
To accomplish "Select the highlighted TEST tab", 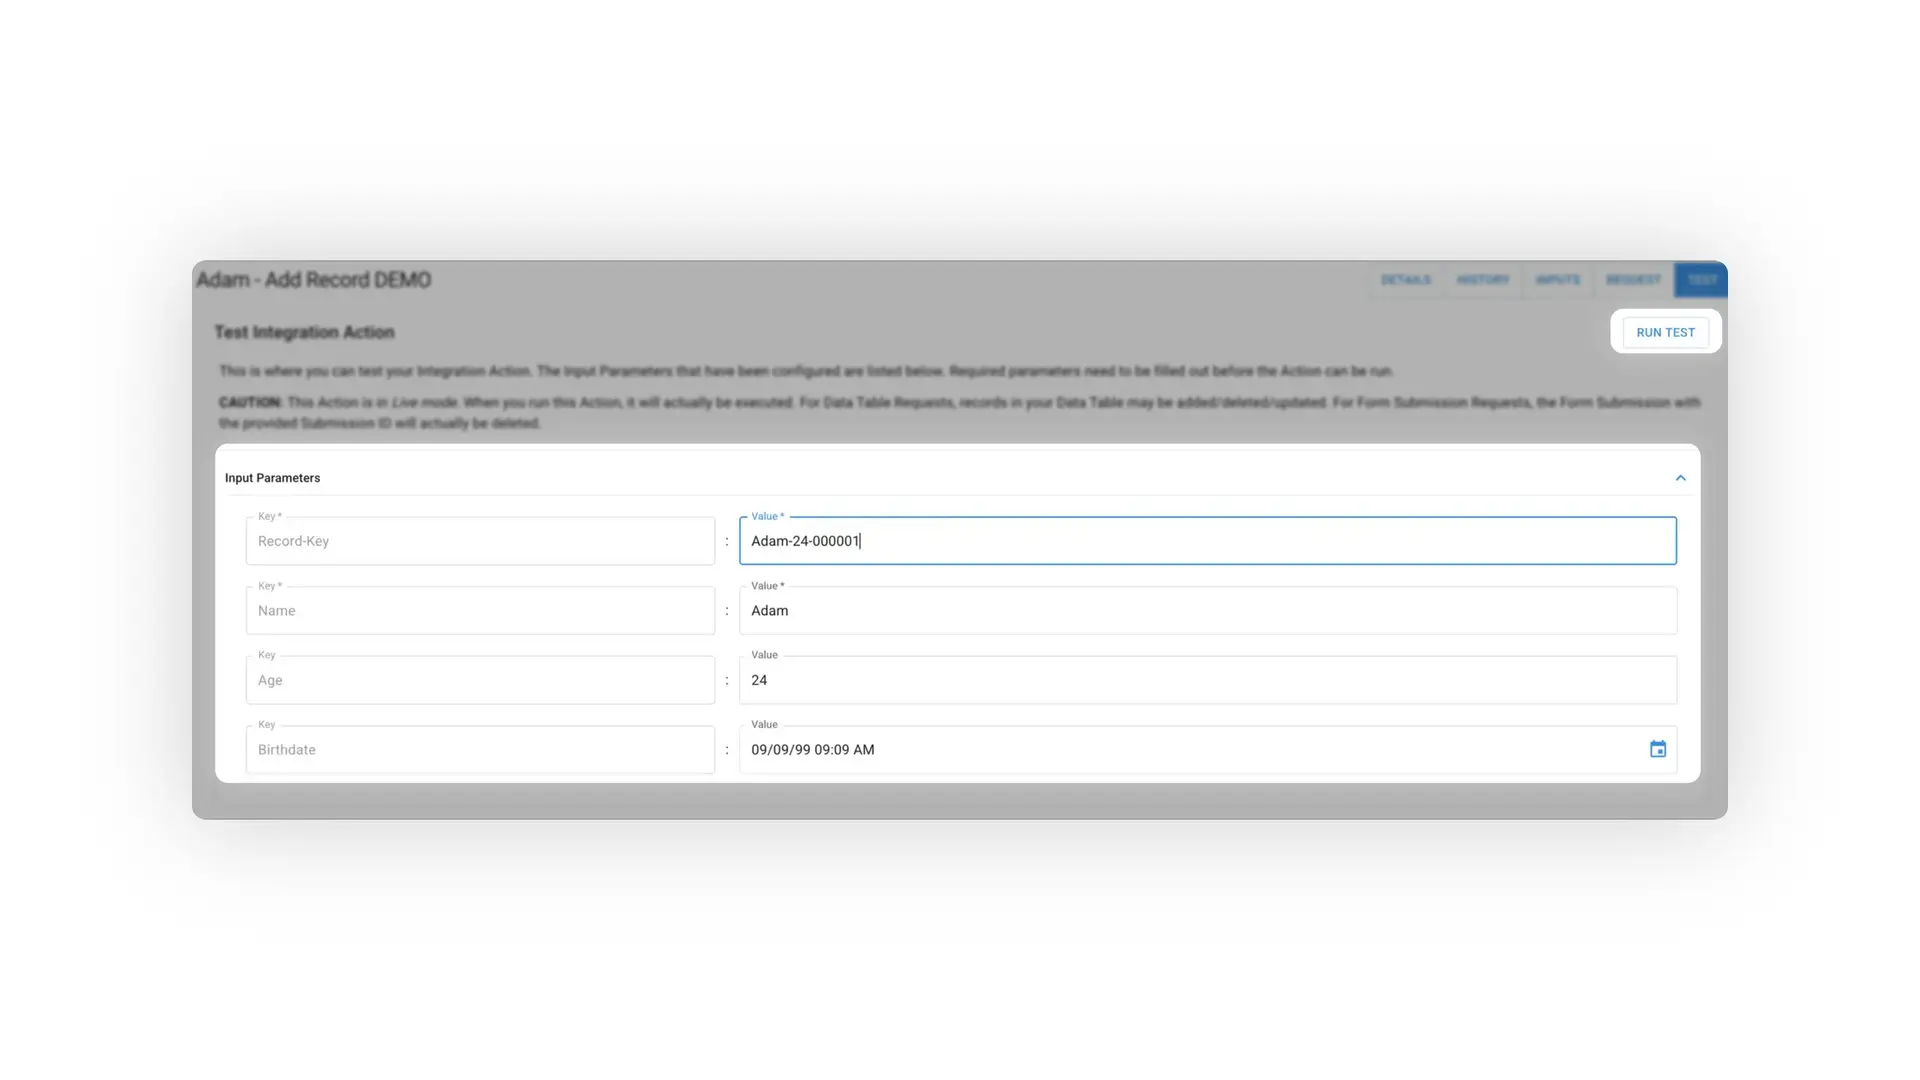I will (1700, 281).
